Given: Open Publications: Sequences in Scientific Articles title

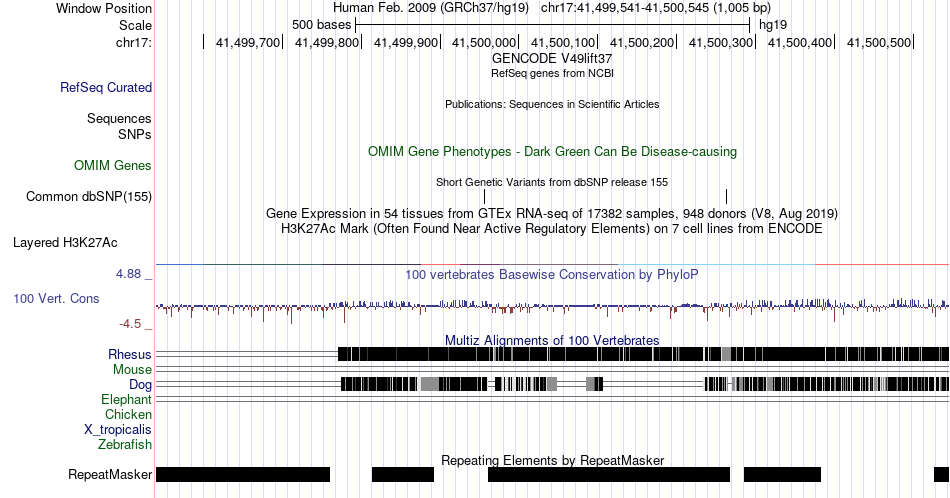Looking at the screenshot, I should pyautogui.click(x=552, y=104).
